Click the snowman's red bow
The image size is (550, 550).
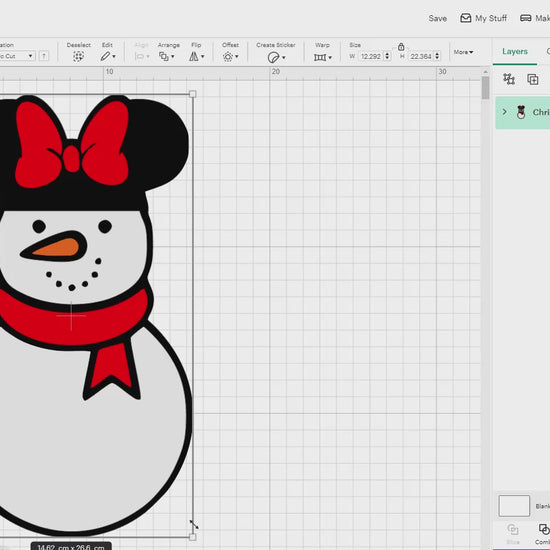click(72, 144)
